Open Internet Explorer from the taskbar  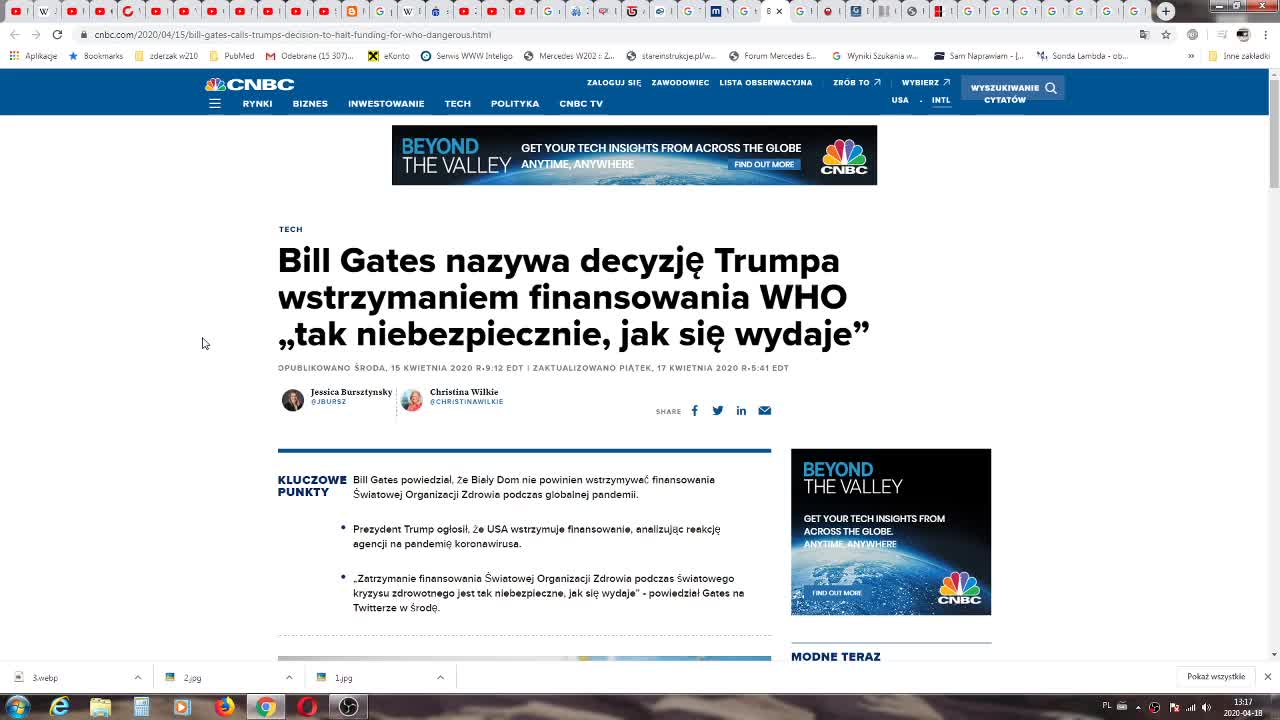[60, 707]
